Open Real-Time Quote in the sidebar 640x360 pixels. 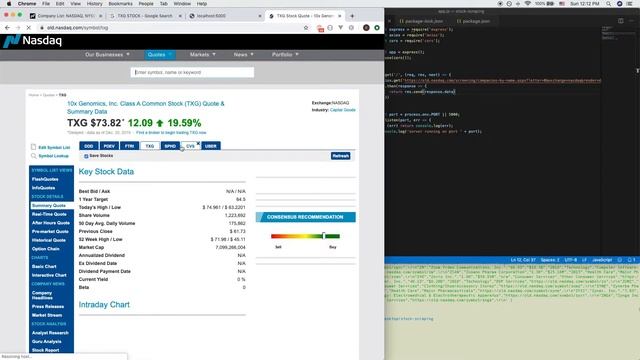tap(49, 214)
